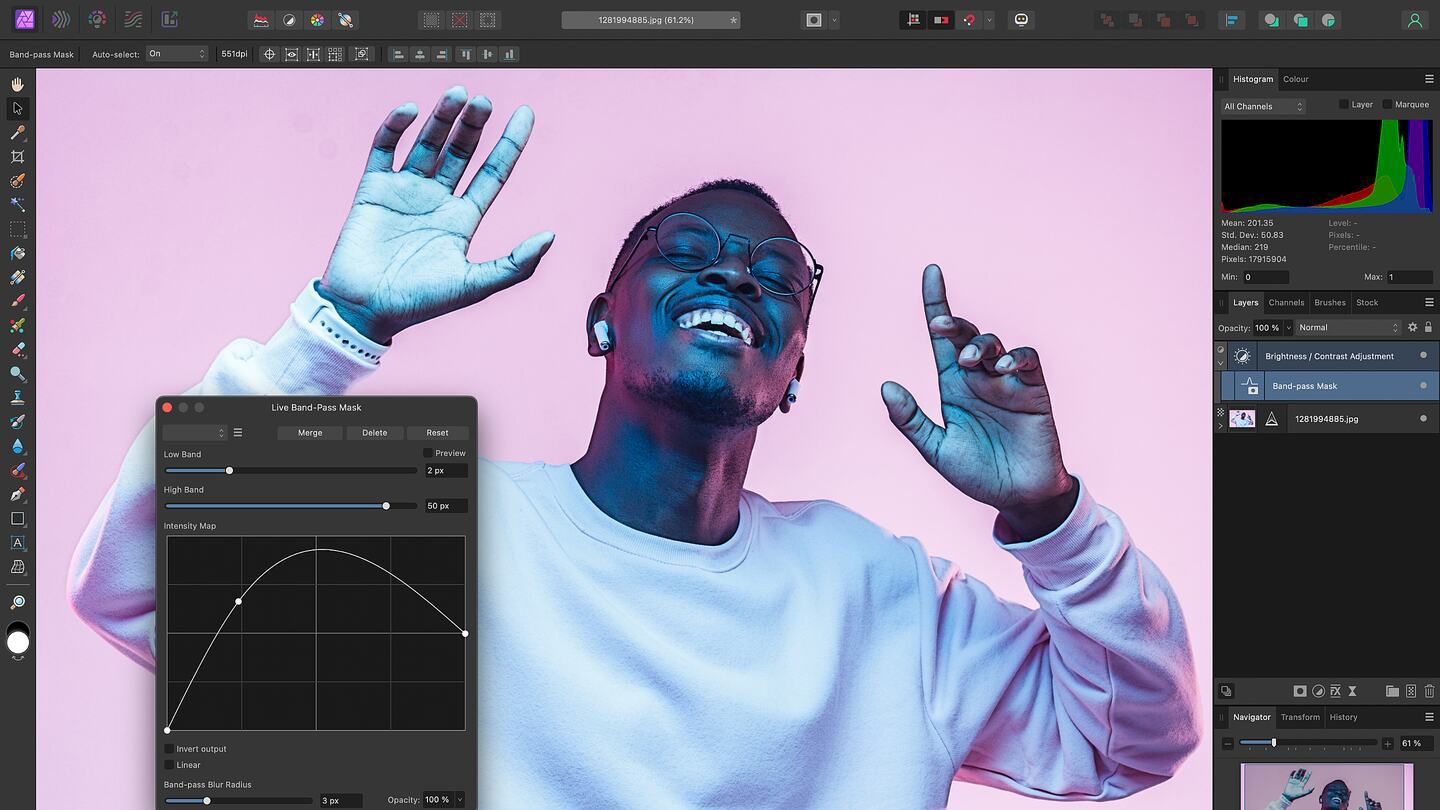This screenshot has width=1440, height=810.
Task: Hide the Brightness / Contrast Adjustment layer
Action: (1423, 356)
